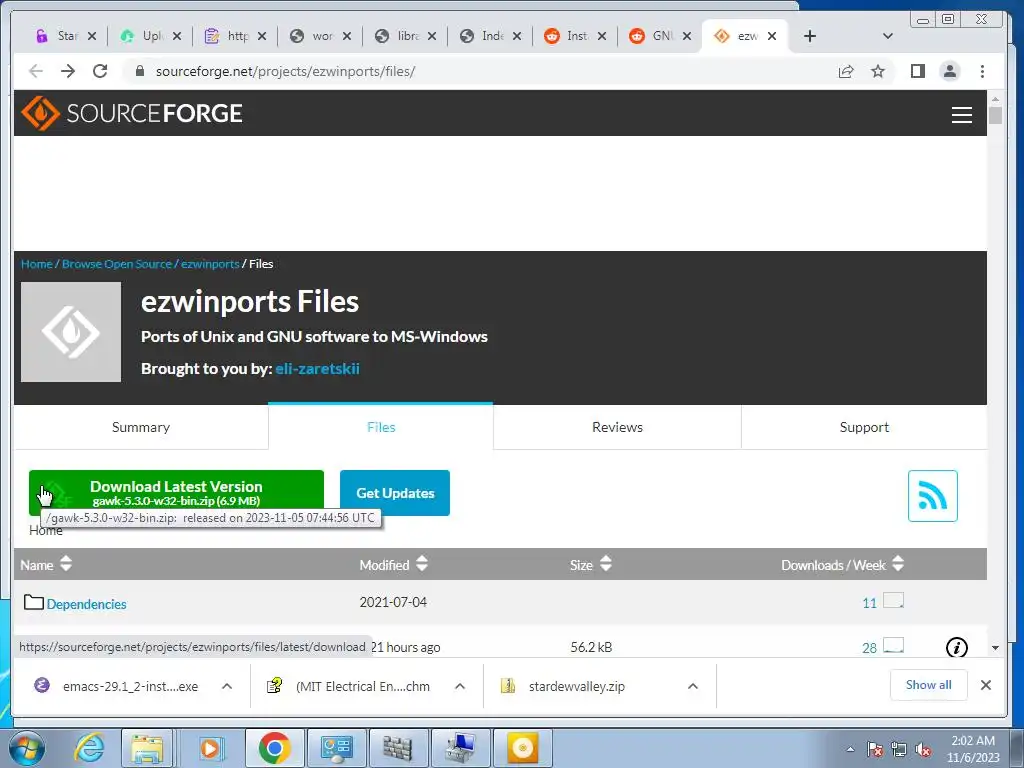Screen dimensions: 1024x768
Task: Expand emacs-29.1_2 download options
Action: pyautogui.click(x=227, y=686)
